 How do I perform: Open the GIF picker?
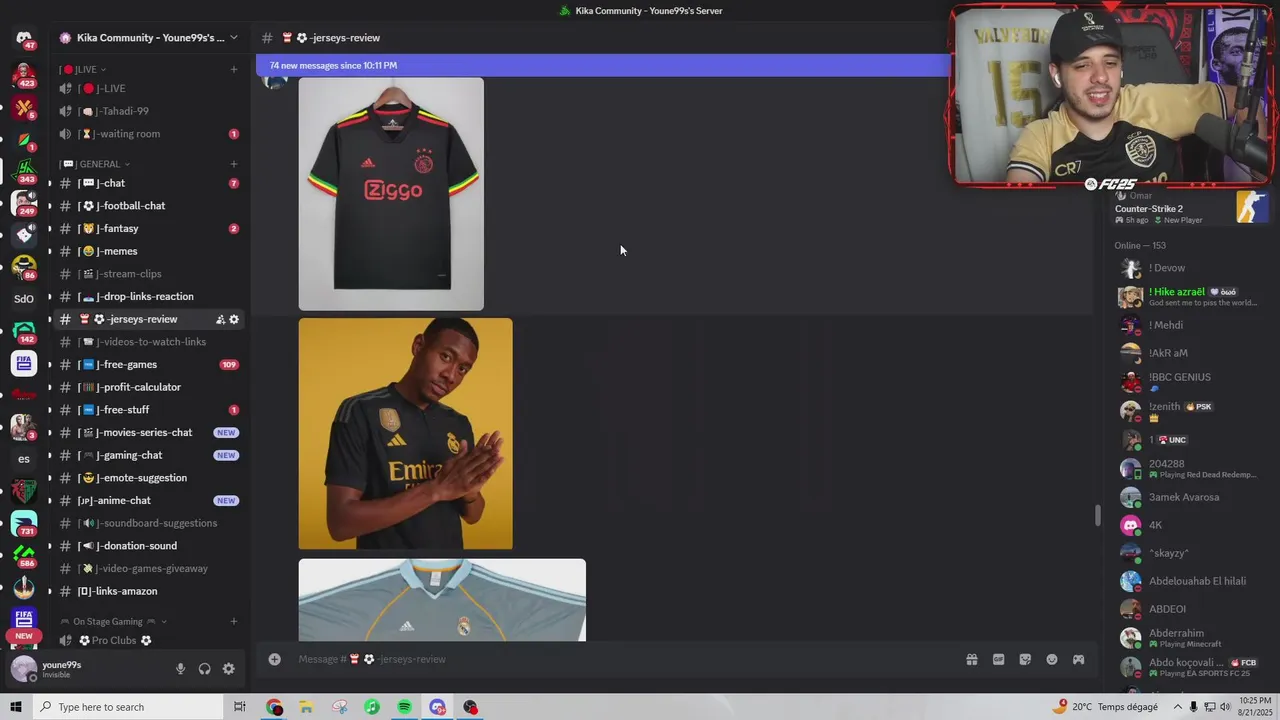(998, 659)
